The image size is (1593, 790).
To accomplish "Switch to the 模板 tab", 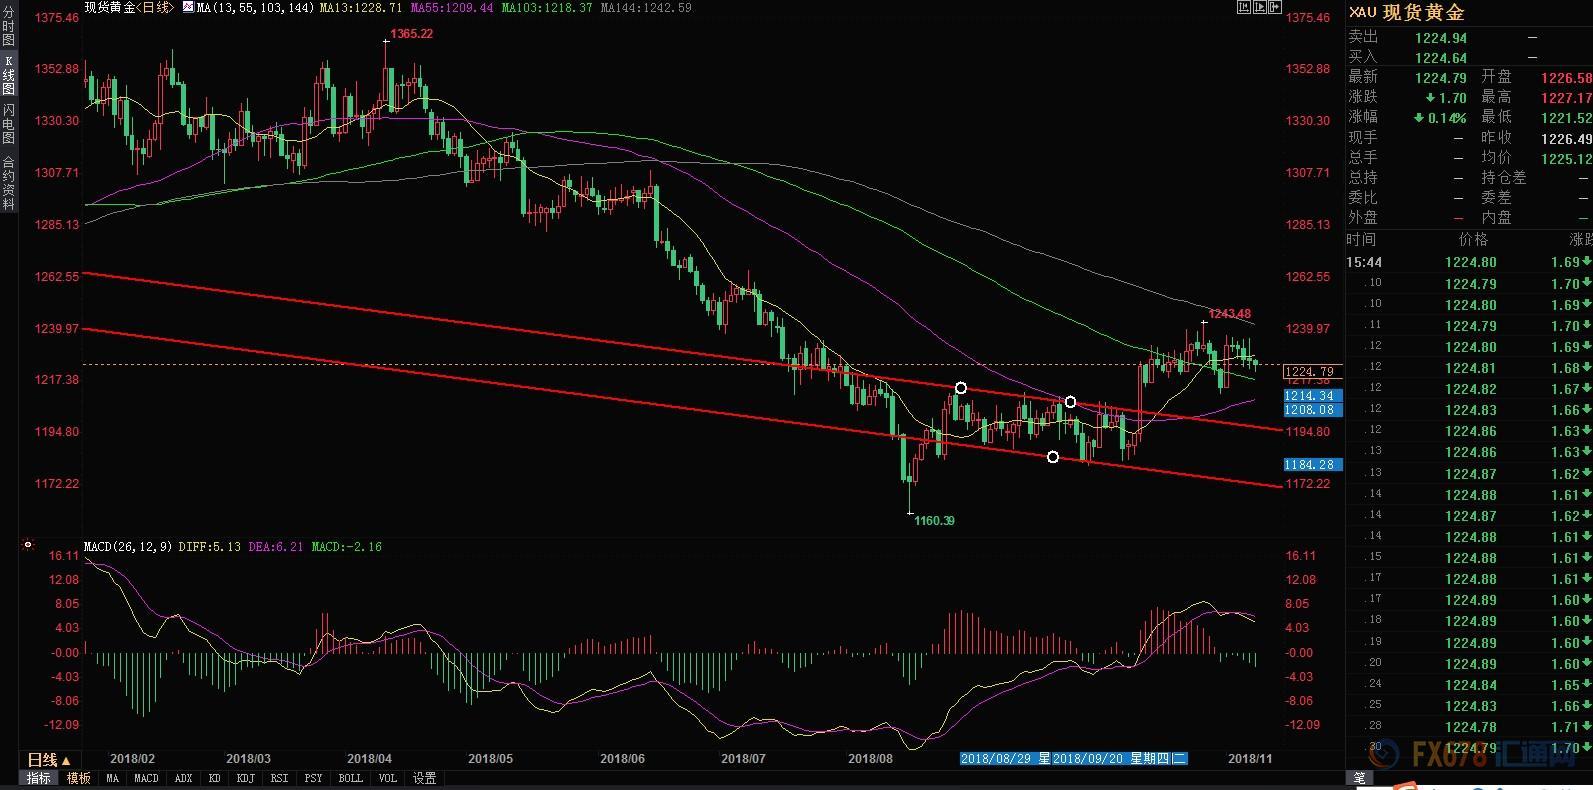I will tap(78, 778).
